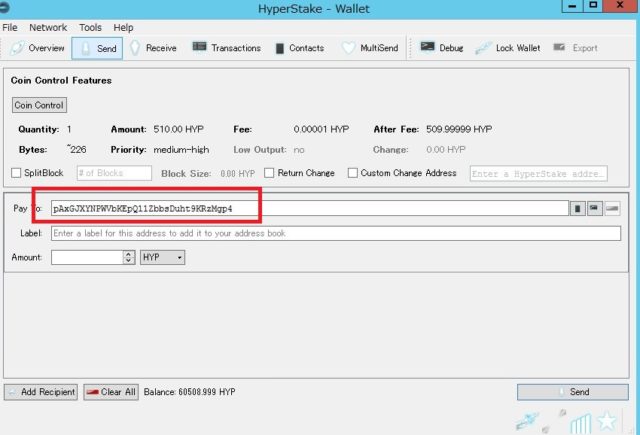Open the HYP unit dropdown
The height and width of the screenshot is (435, 640).
[x=162, y=257]
